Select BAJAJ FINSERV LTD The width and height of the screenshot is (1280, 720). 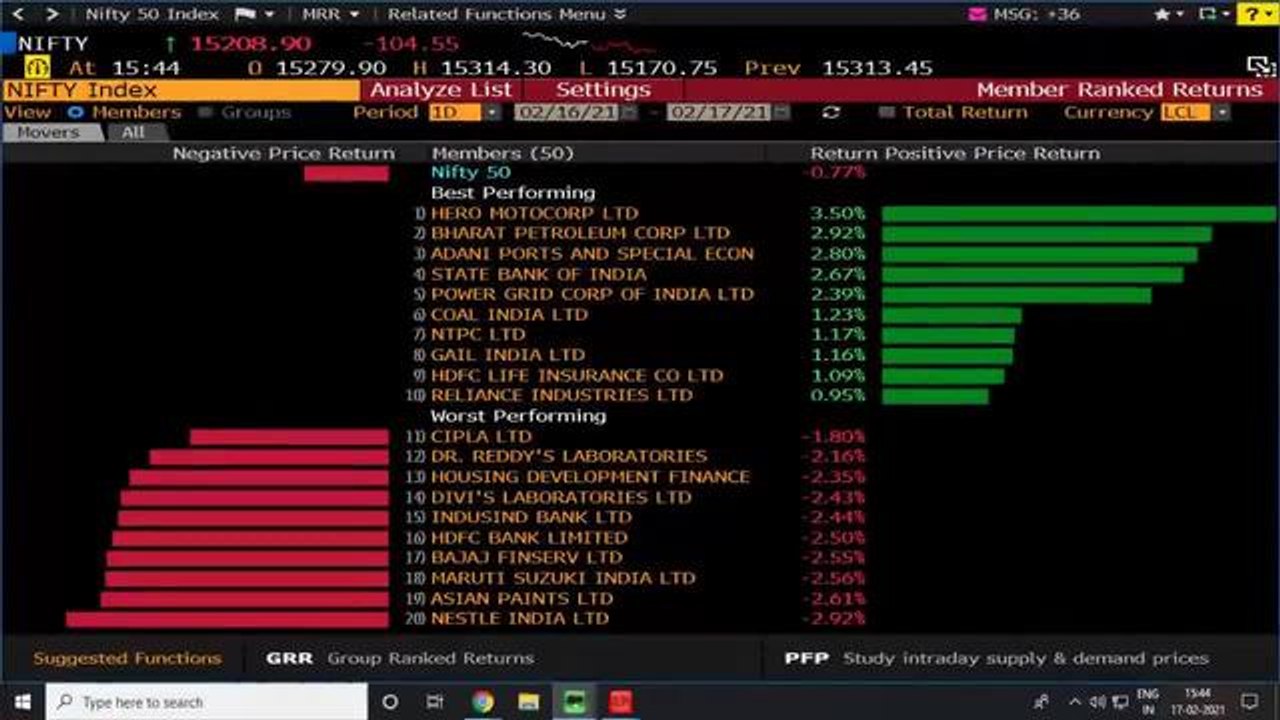click(x=527, y=557)
